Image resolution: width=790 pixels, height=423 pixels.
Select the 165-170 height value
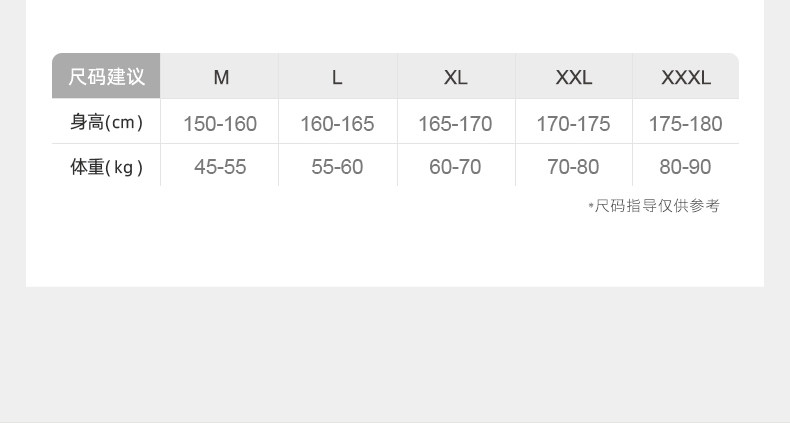tap(455, 124)
